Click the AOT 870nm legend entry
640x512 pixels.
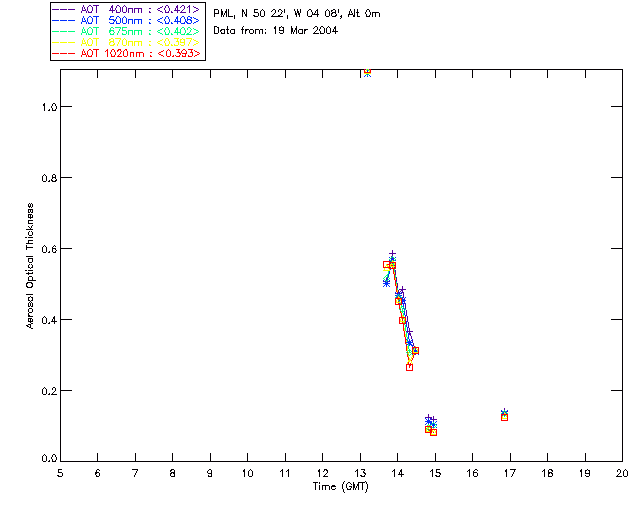point(126,42)
